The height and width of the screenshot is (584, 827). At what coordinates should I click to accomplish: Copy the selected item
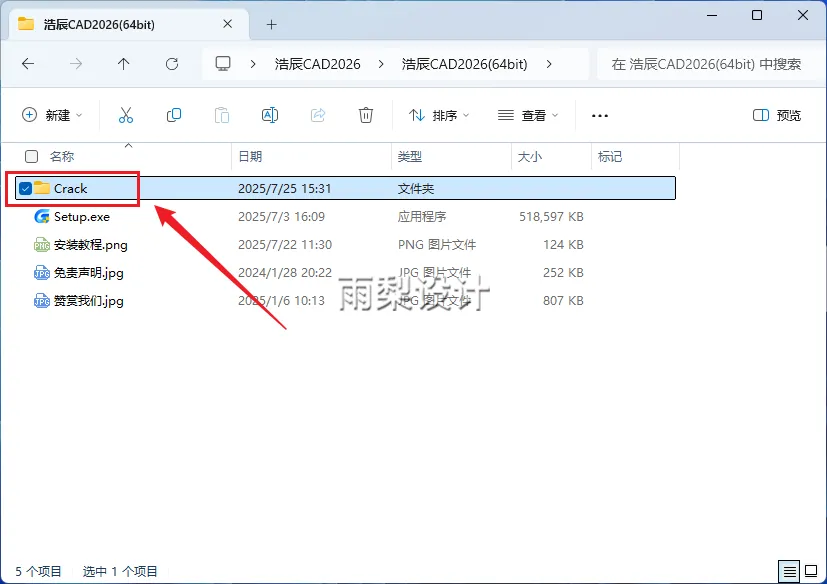pos(174,115)
